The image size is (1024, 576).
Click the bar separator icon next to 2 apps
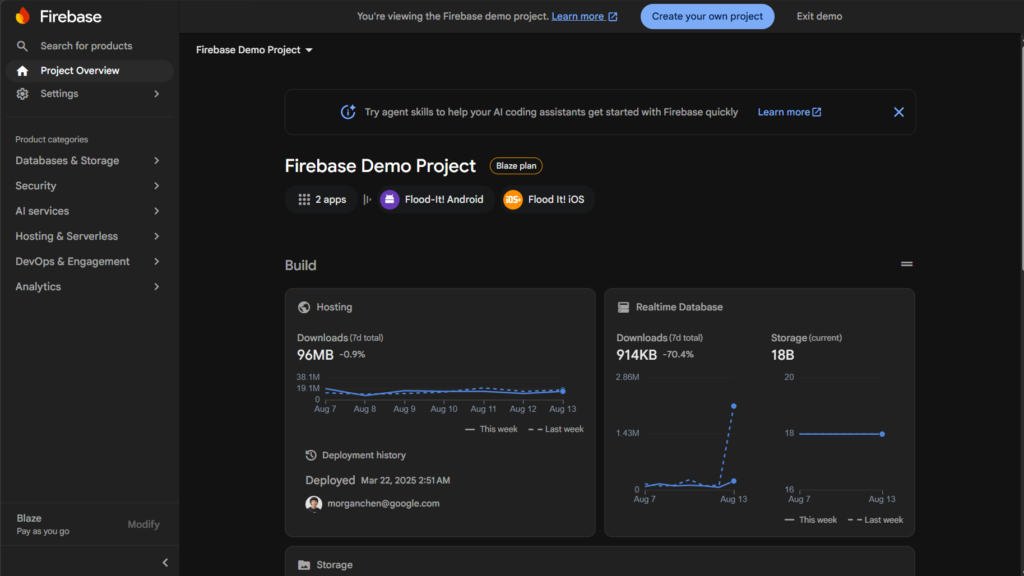[x=367, y=199]
